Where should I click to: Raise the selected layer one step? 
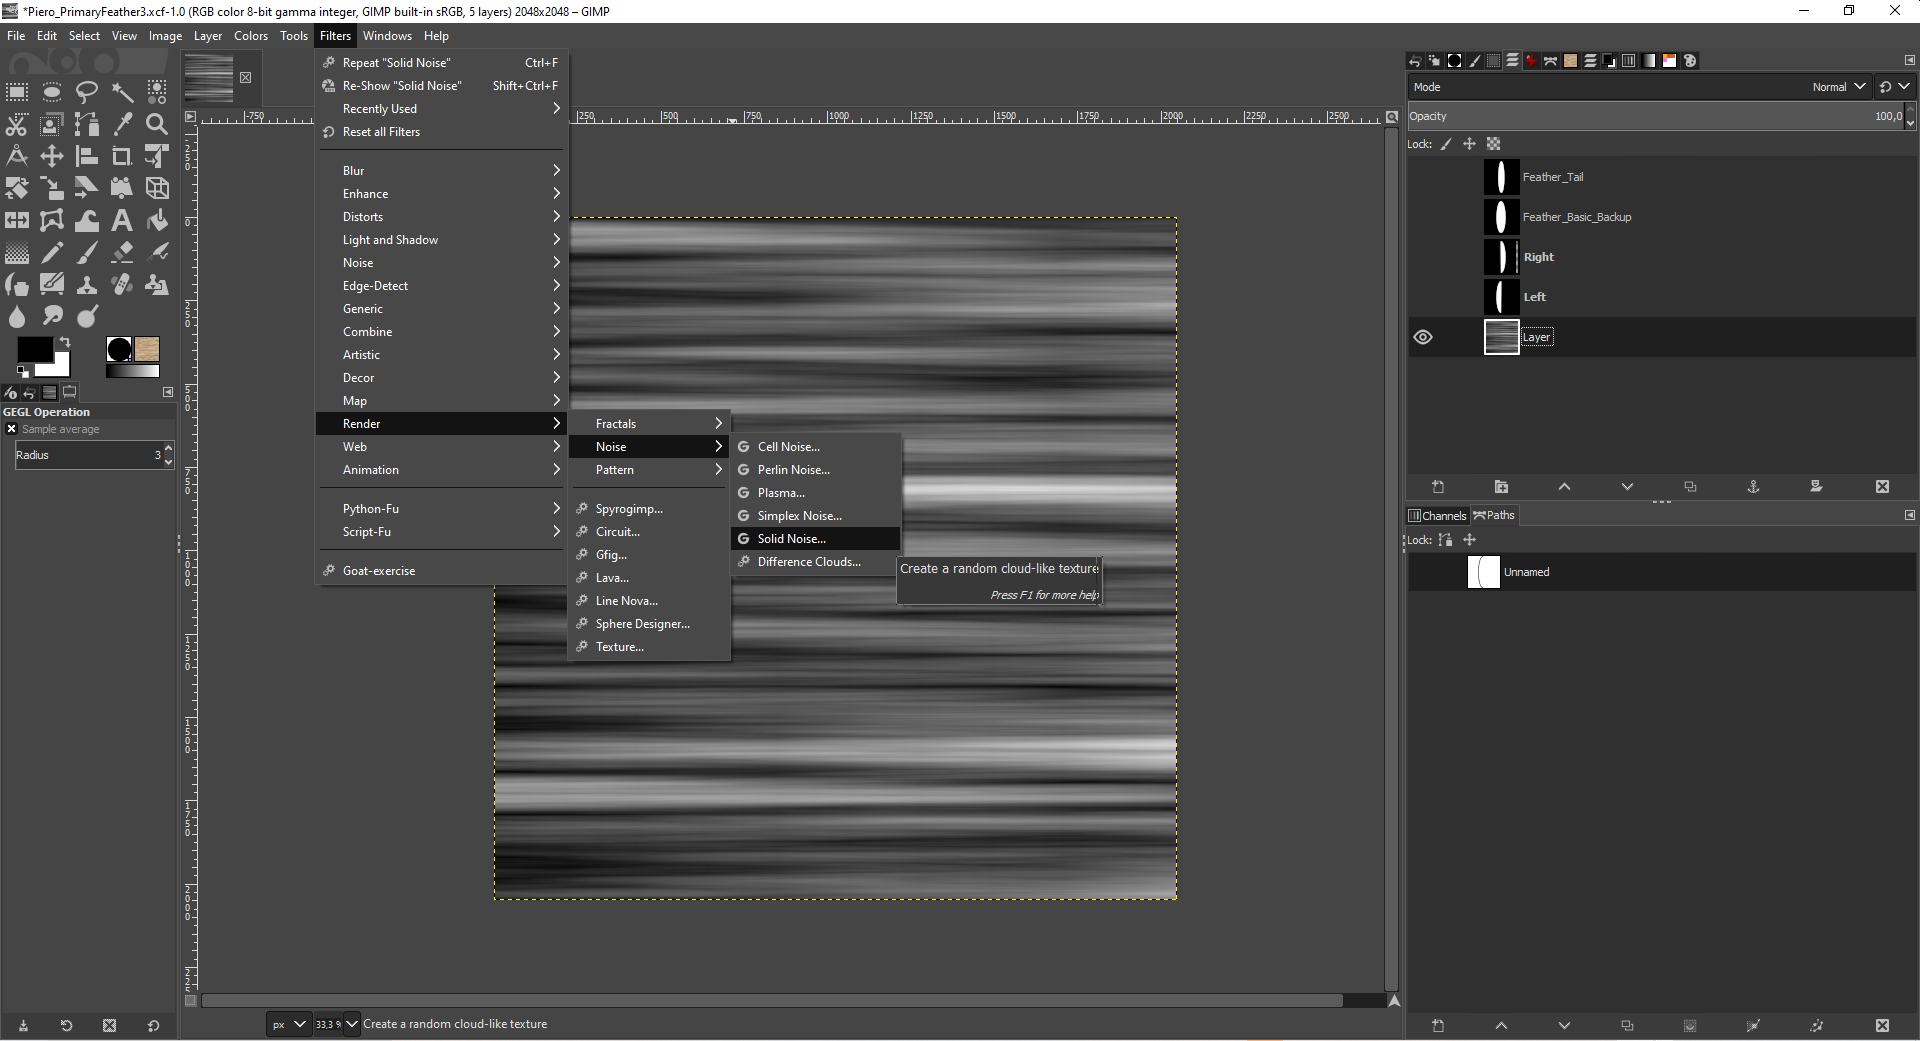1564,487
